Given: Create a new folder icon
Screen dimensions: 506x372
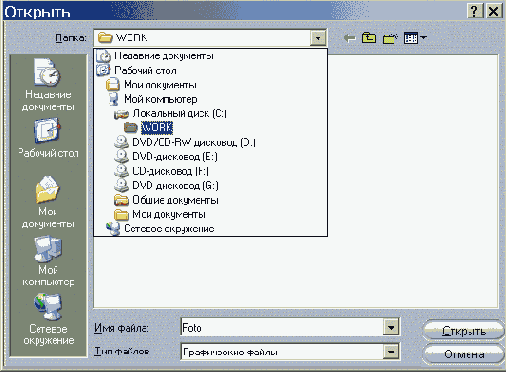Looking at the screenshot, I should pyautogui.click(x=390, y=38).
